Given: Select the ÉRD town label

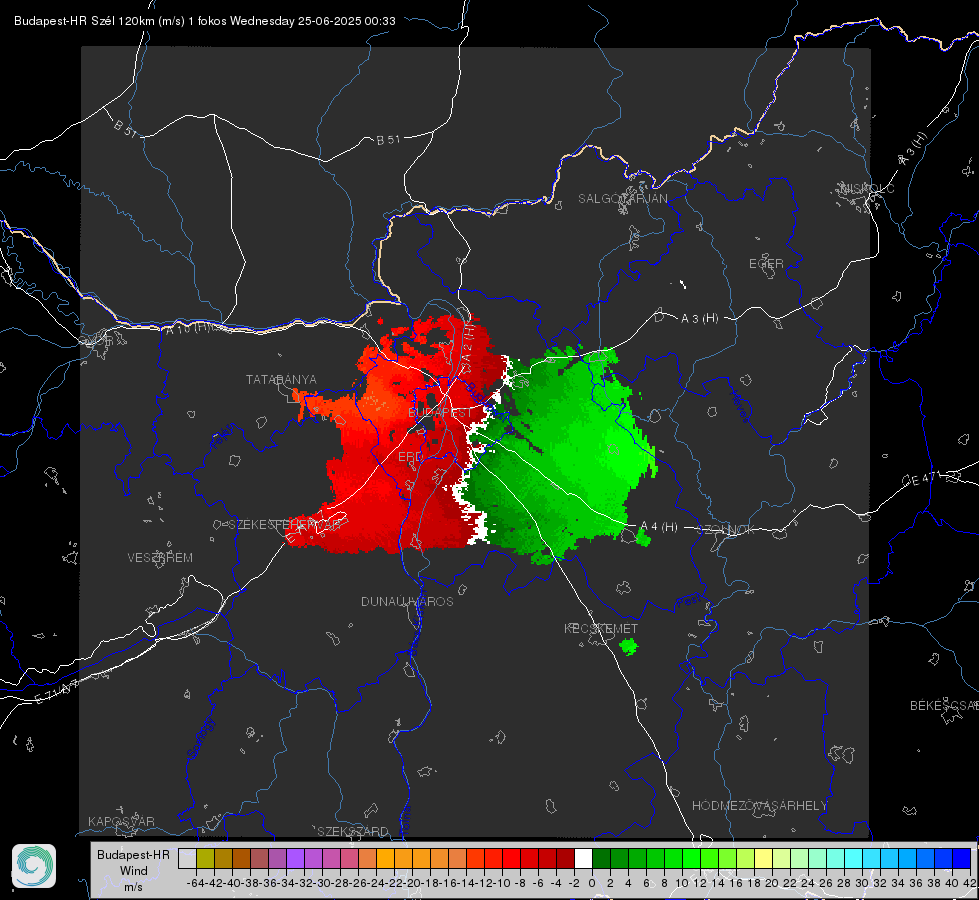Looking at the screenshot, I should 410,457.
